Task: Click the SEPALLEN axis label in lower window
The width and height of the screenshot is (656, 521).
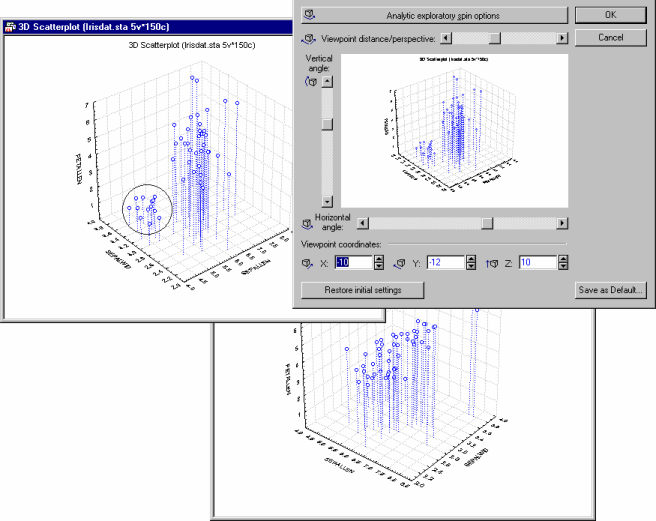Action: pyautogui.click(x=339, y=465)
